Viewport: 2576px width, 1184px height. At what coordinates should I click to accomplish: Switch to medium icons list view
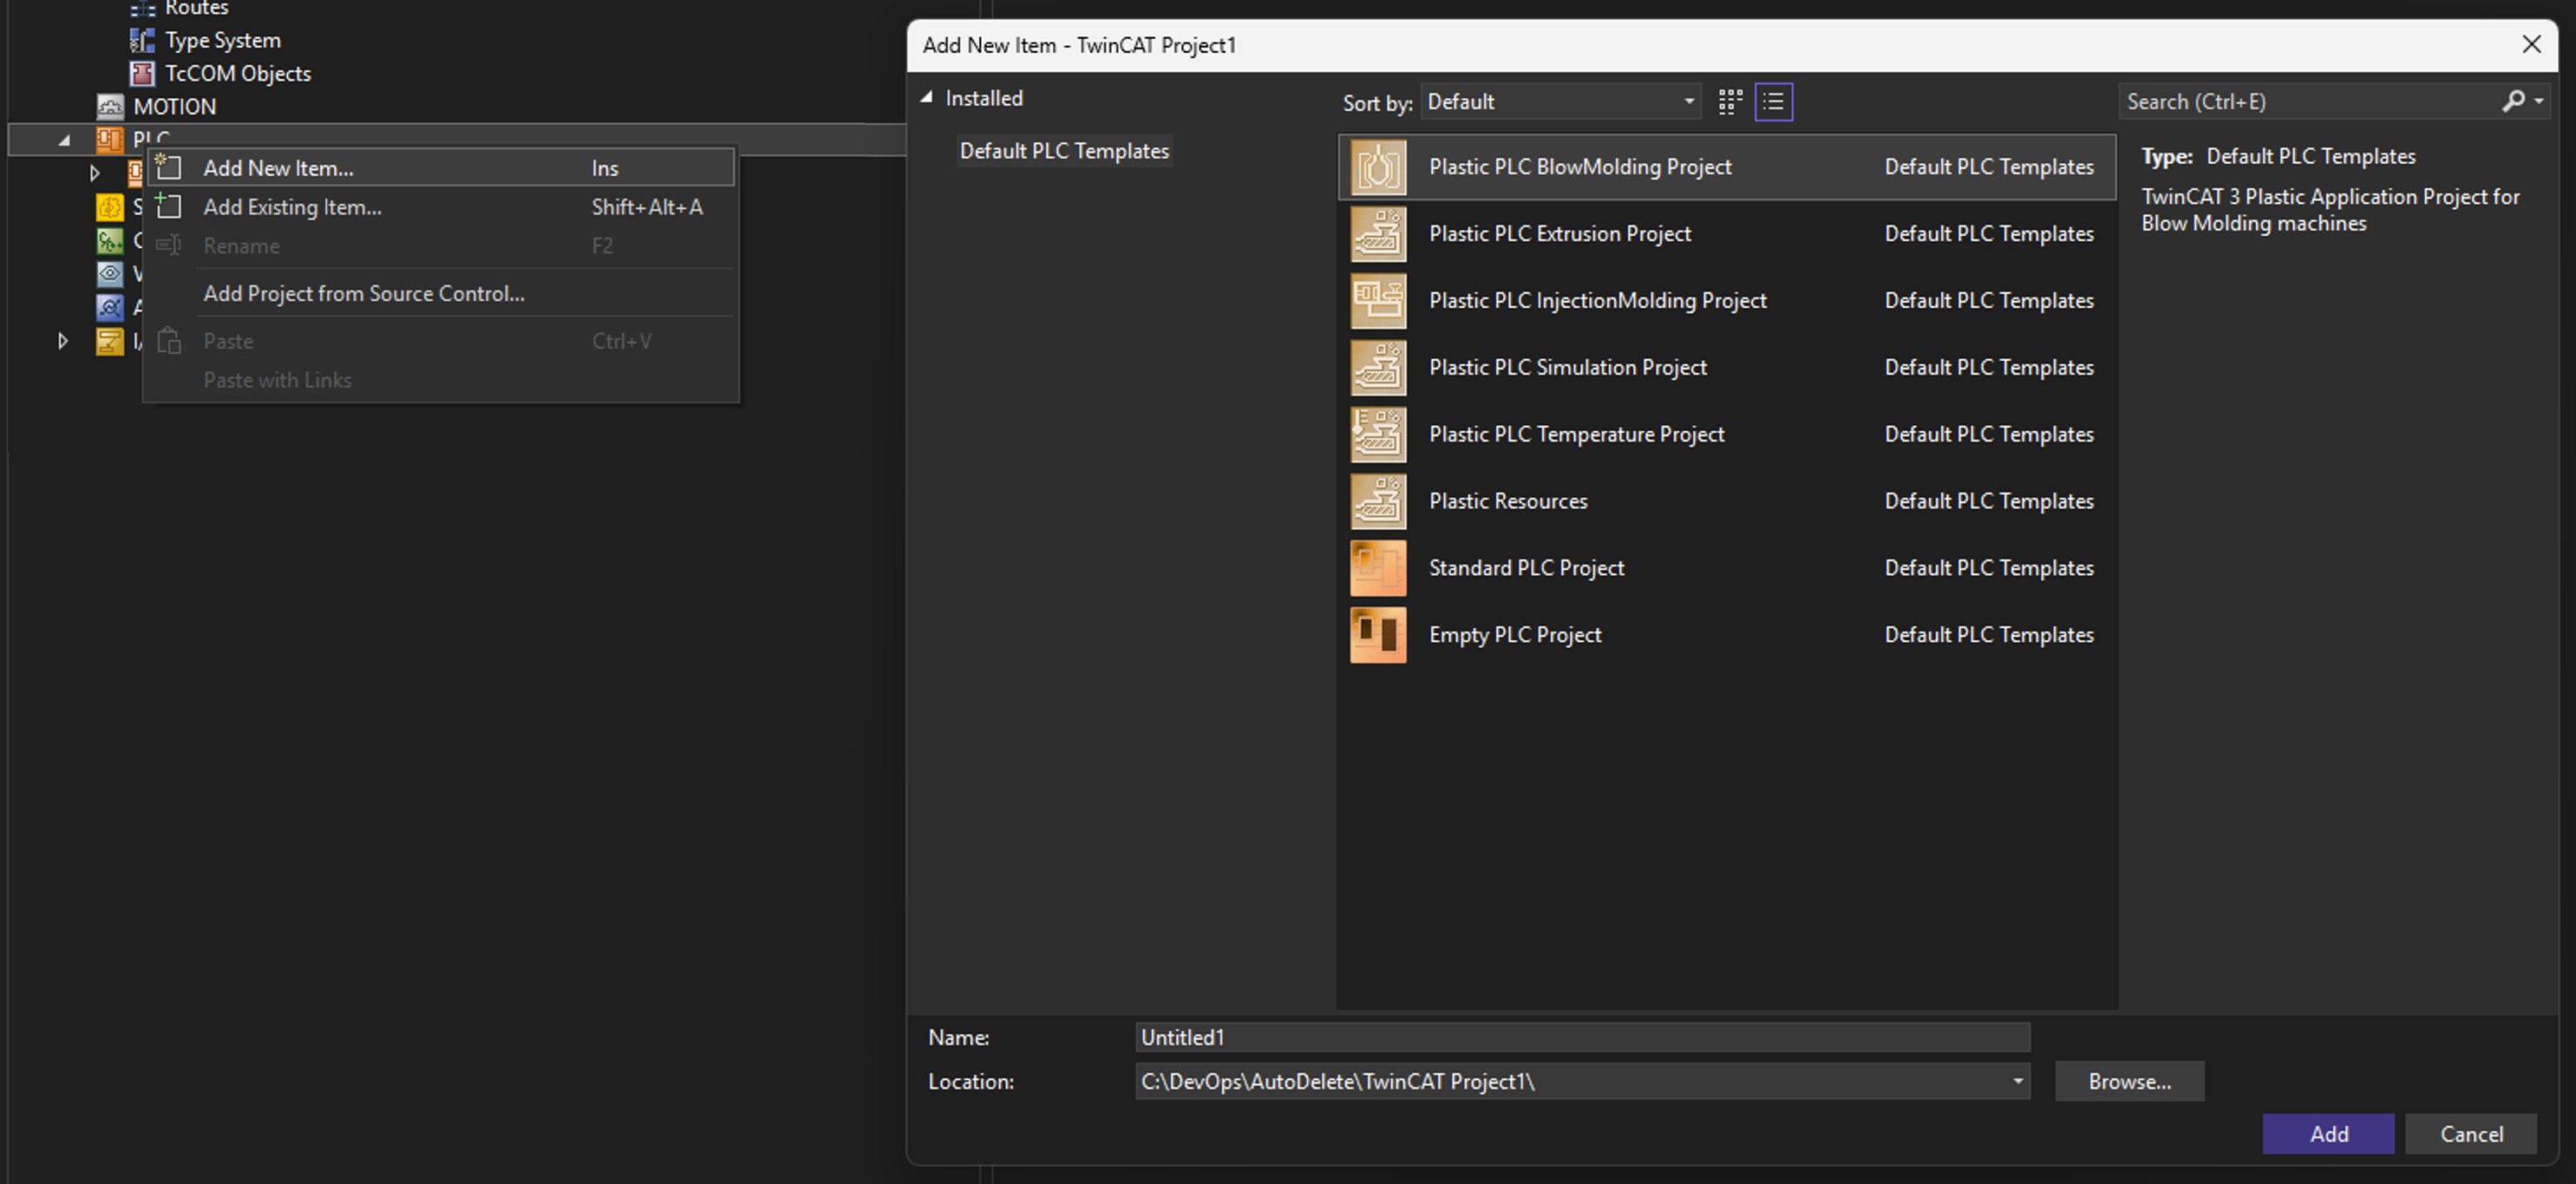pyautogui.click(x=1773, y=102)
